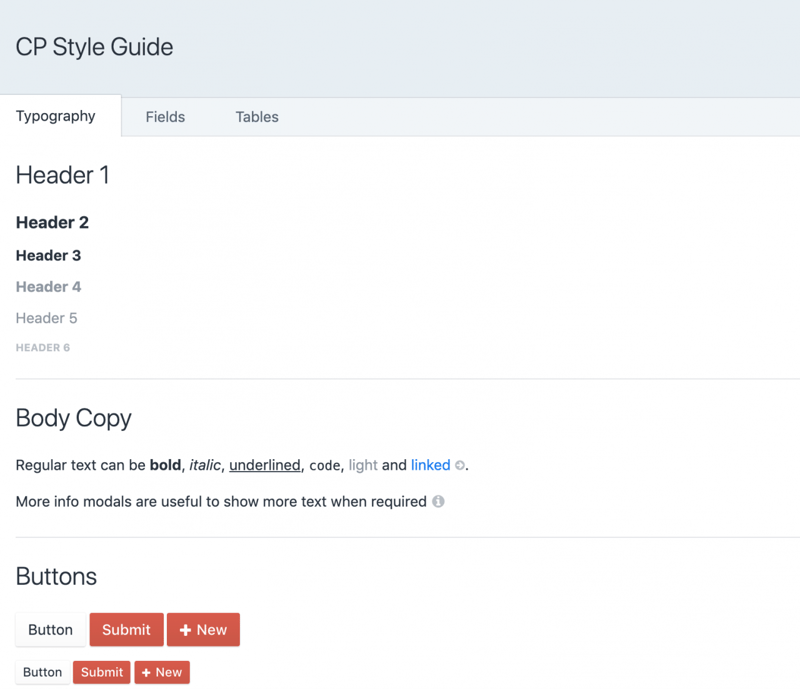Open the Fields tab
The image size is (800, 689).
165,117
